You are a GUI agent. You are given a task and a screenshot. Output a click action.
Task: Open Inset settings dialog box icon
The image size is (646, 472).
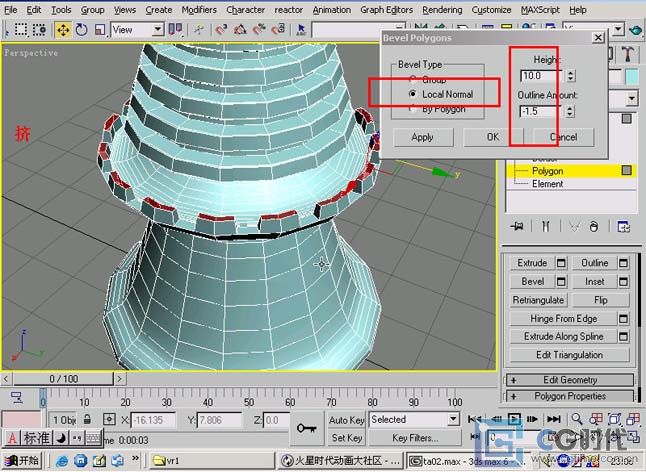(x=623, y=281)
